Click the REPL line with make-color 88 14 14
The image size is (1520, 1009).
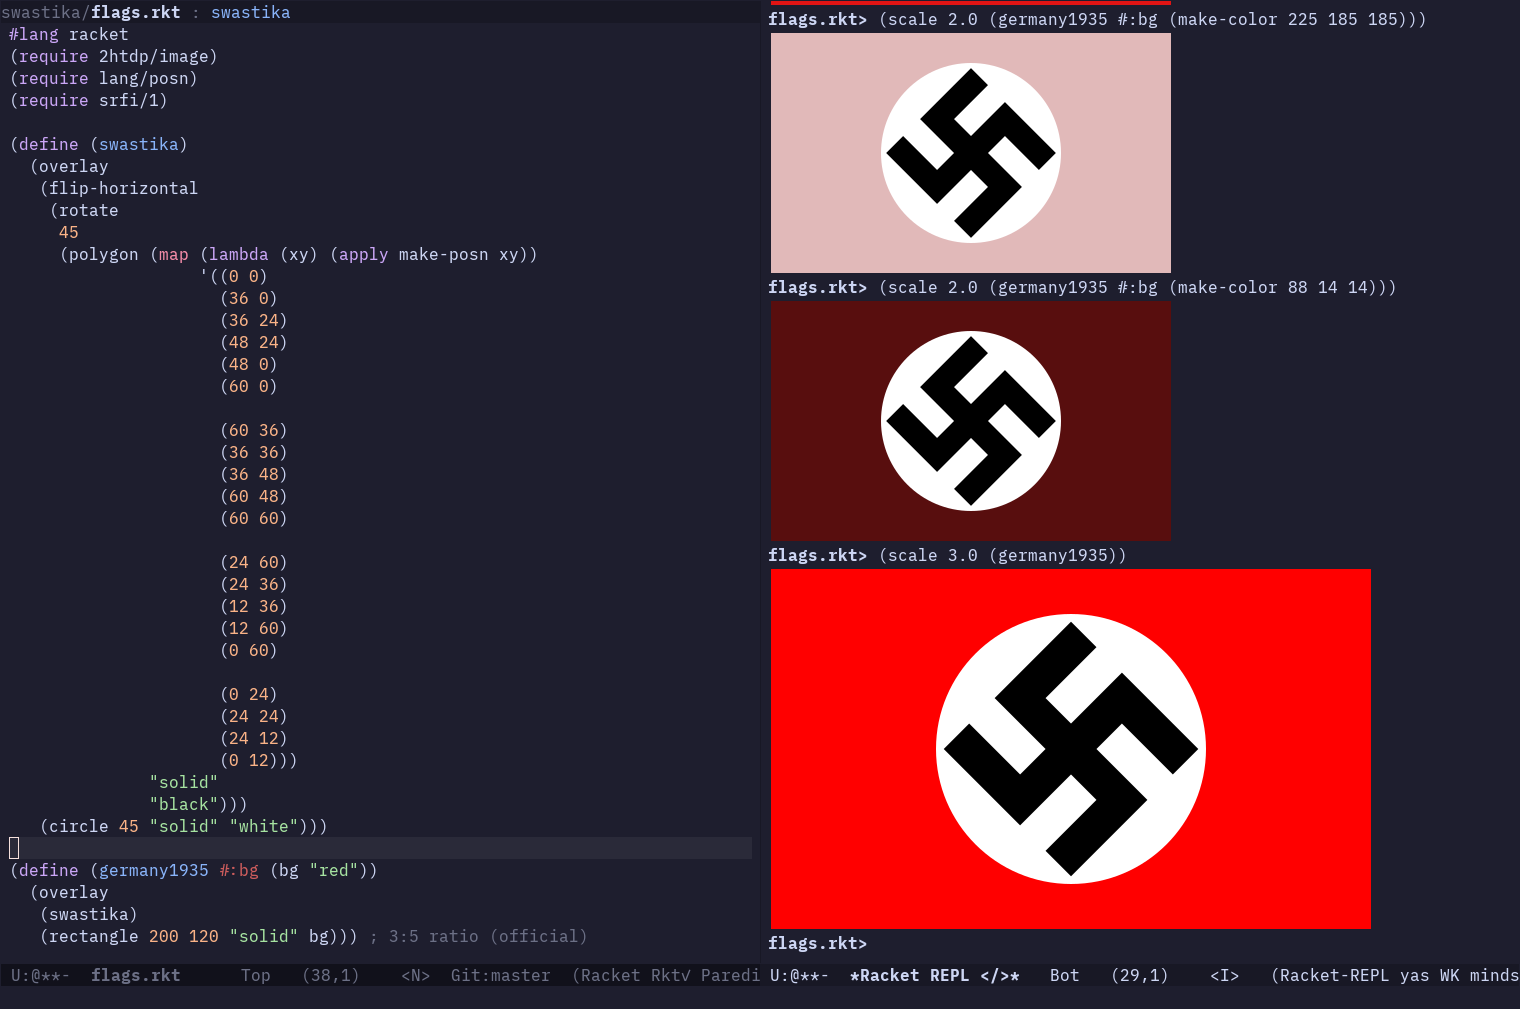point(1083,287)
